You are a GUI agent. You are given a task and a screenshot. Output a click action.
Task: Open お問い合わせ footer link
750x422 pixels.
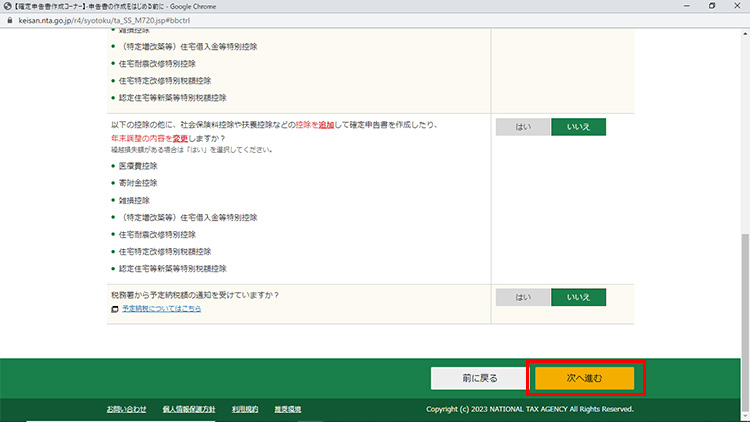coord(126,409)
